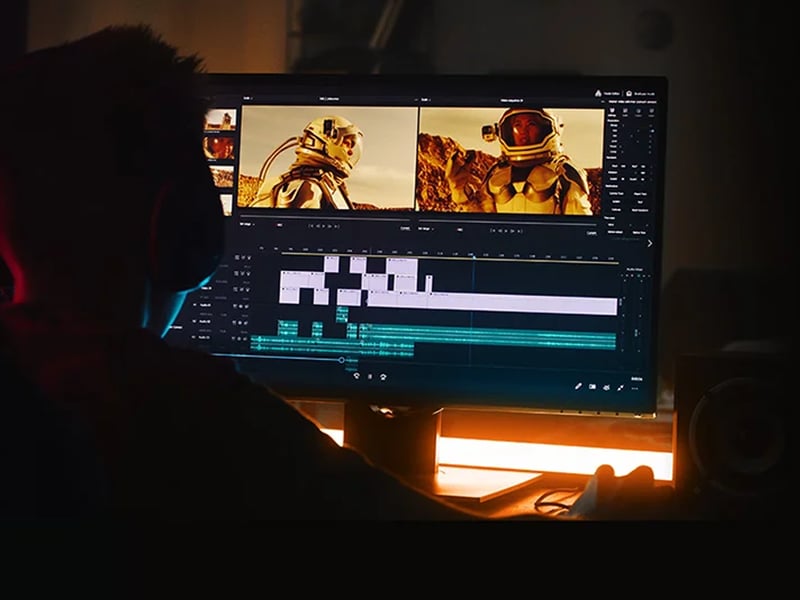Screen dimensions: 800x600
Task: Open the first clip thumbnail in media bin
Action: pos(220,119)
